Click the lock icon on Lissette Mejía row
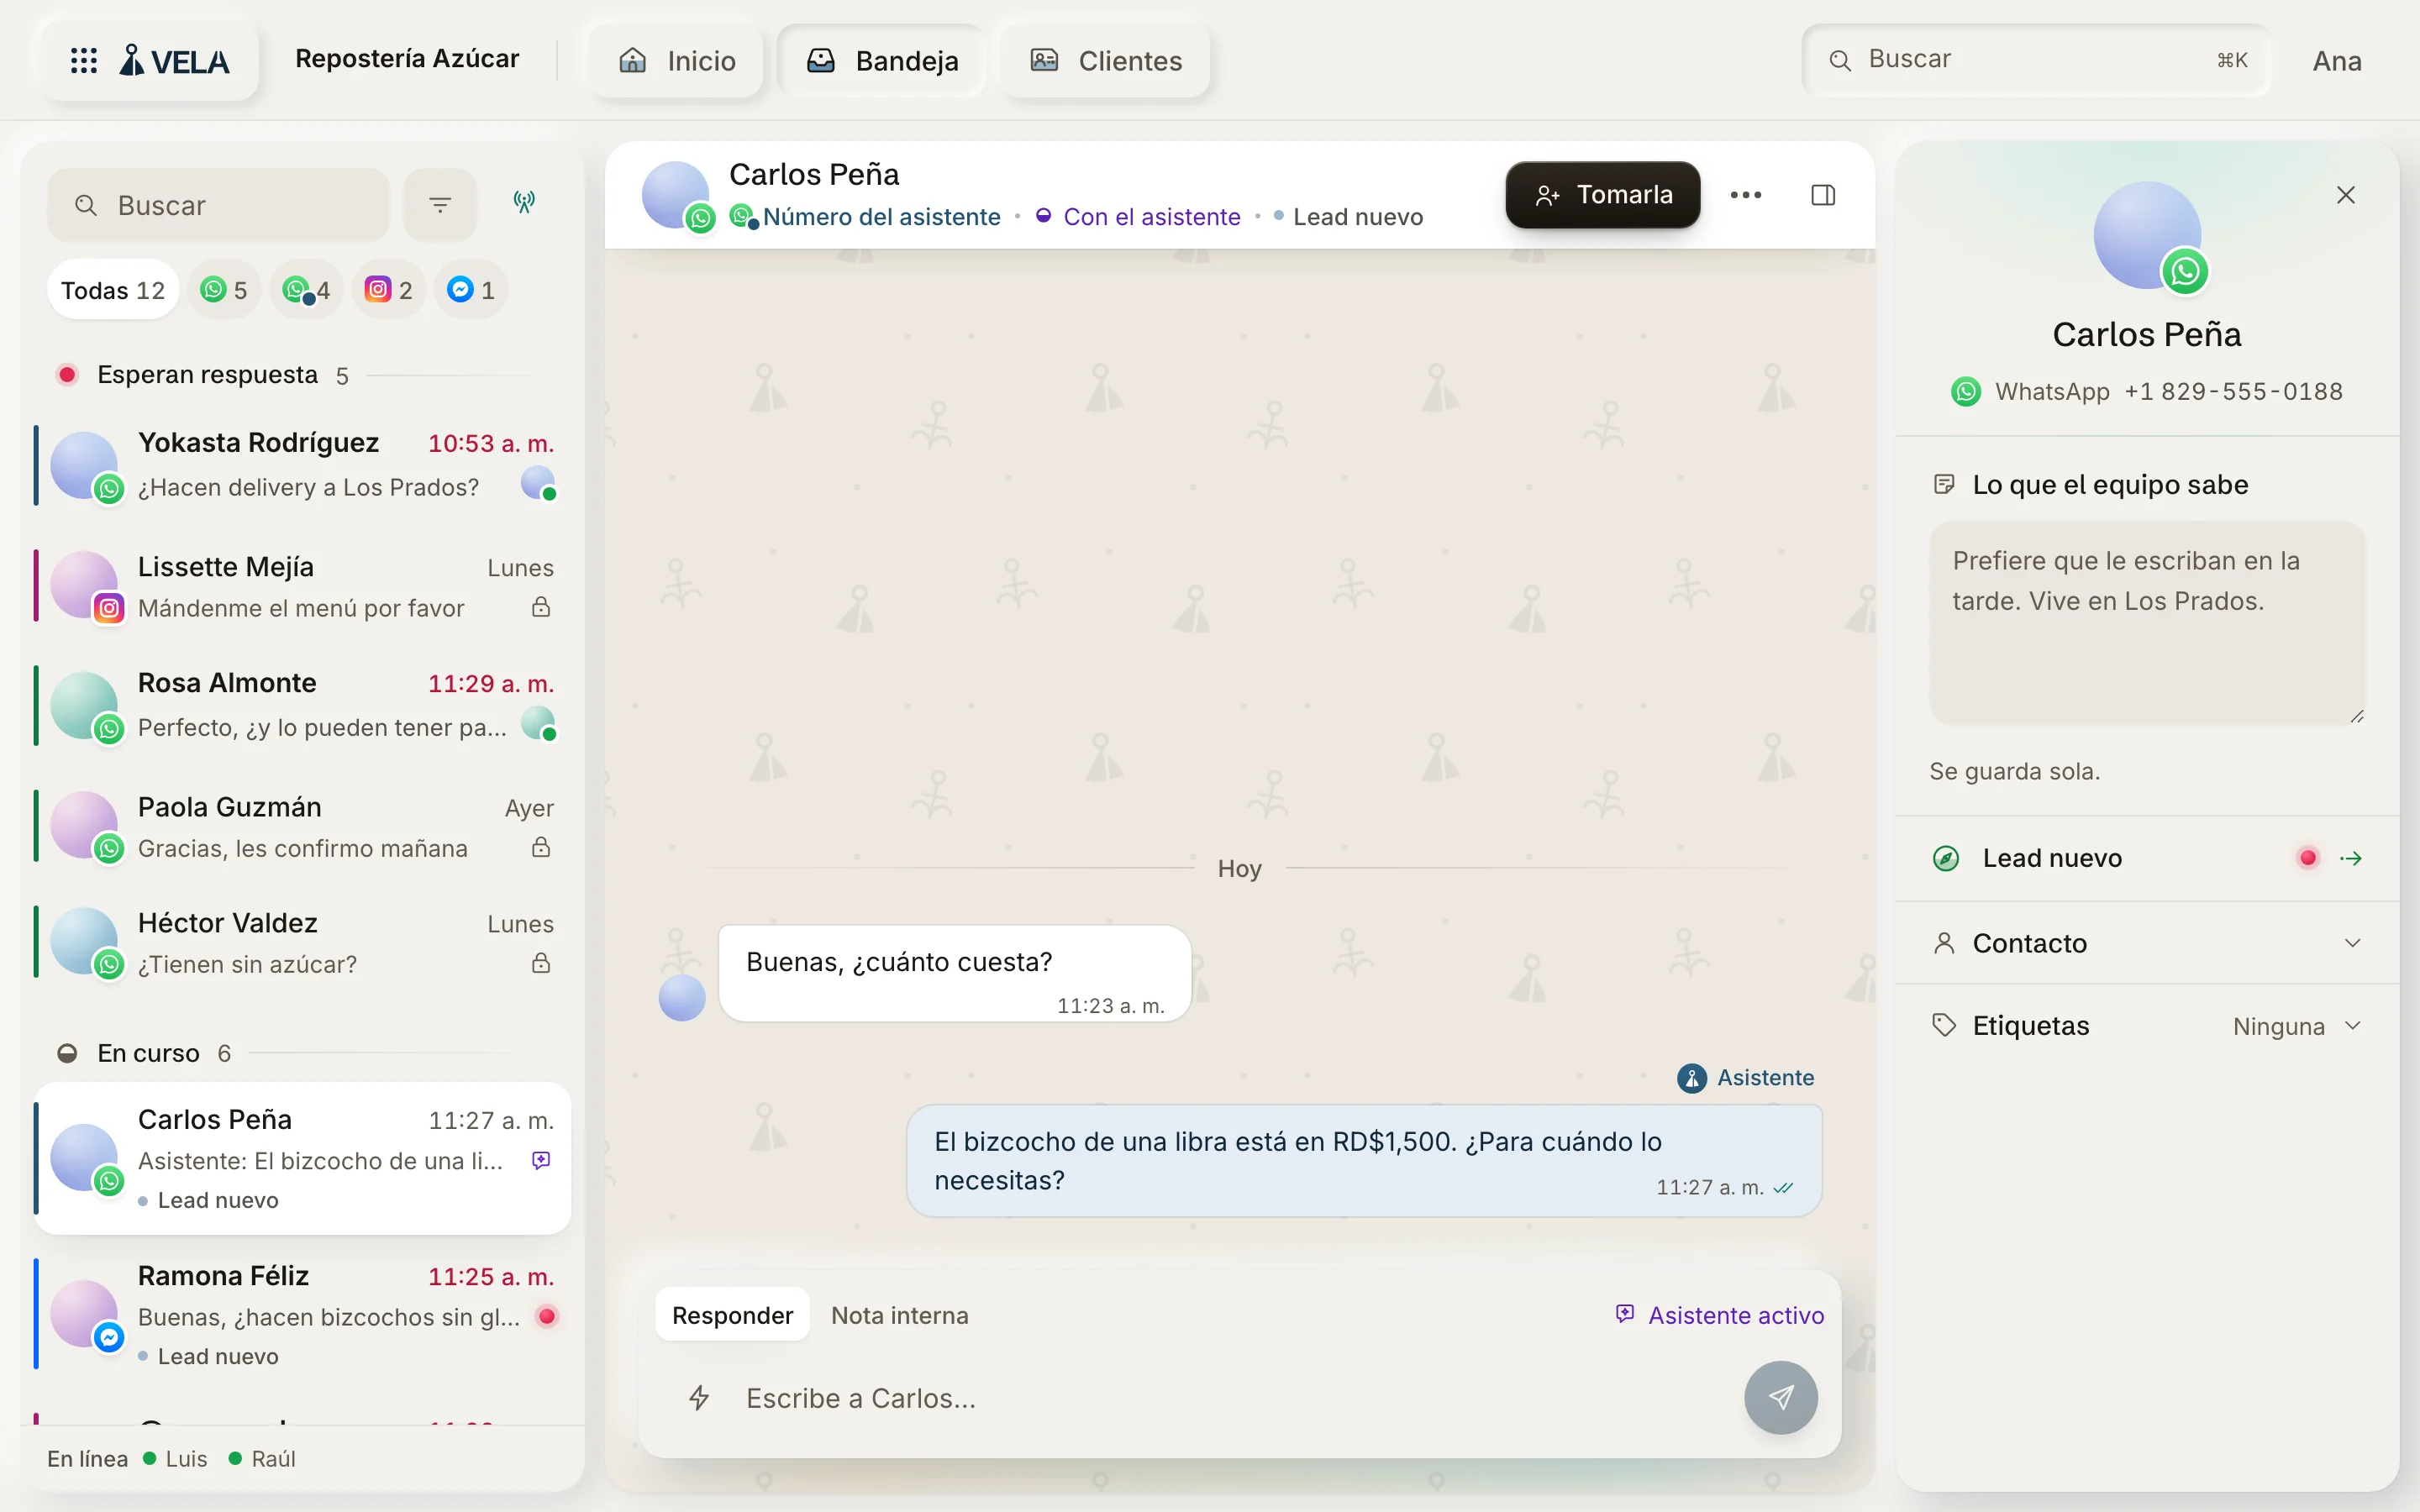 point(541,607)
